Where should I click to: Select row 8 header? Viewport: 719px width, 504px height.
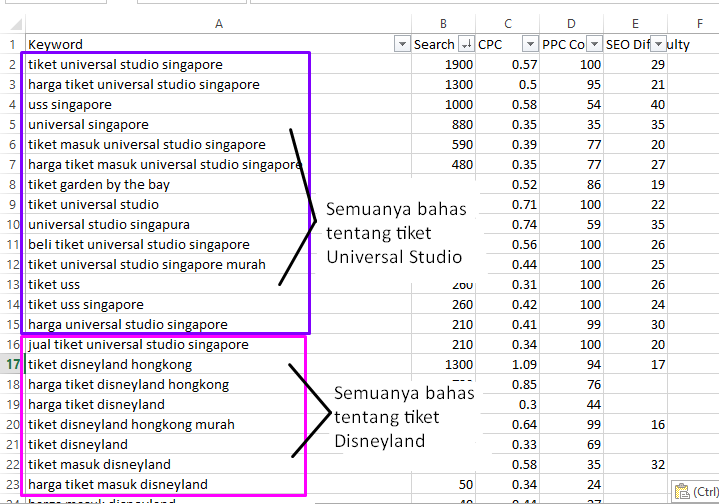[x=12, y=184]
